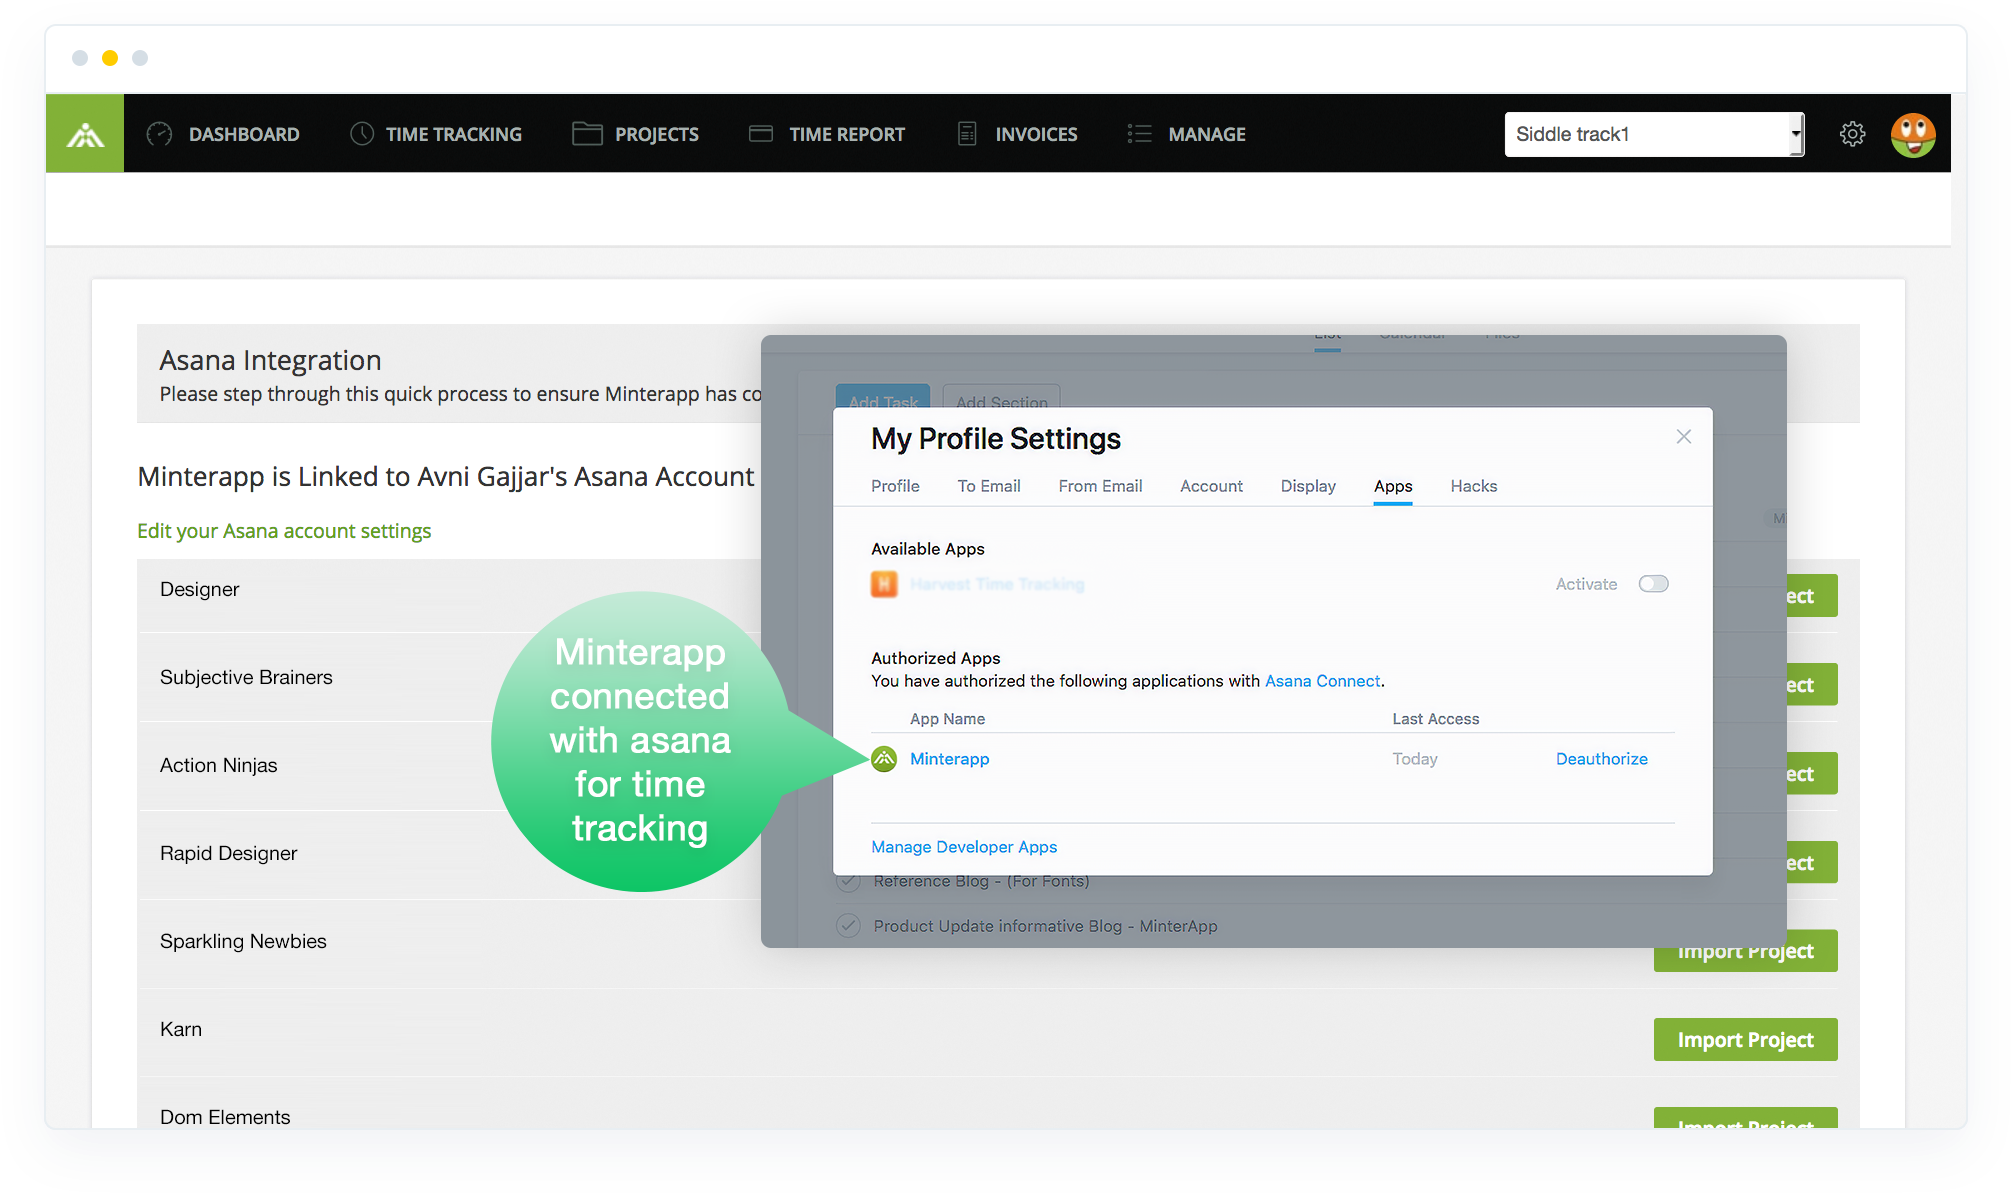Toggle the Activate switch for Harvest
This screenshot has width=2011, height=1193.
[1653, 584]
